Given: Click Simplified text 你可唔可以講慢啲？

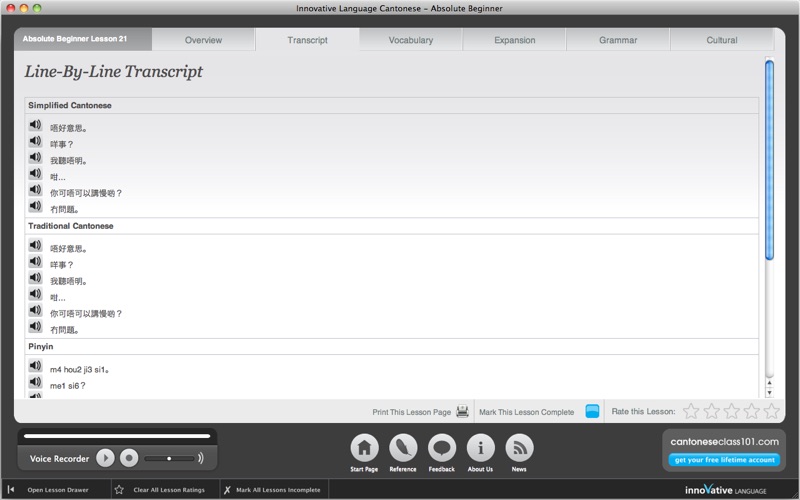Looking at the screenshot, I should pos(86,193).
